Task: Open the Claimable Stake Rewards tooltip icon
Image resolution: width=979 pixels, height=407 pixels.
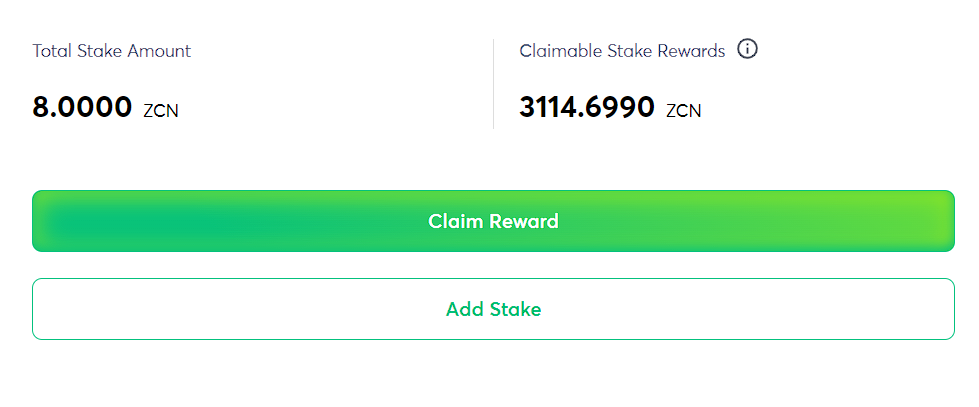Action: [x=747, y=49]
